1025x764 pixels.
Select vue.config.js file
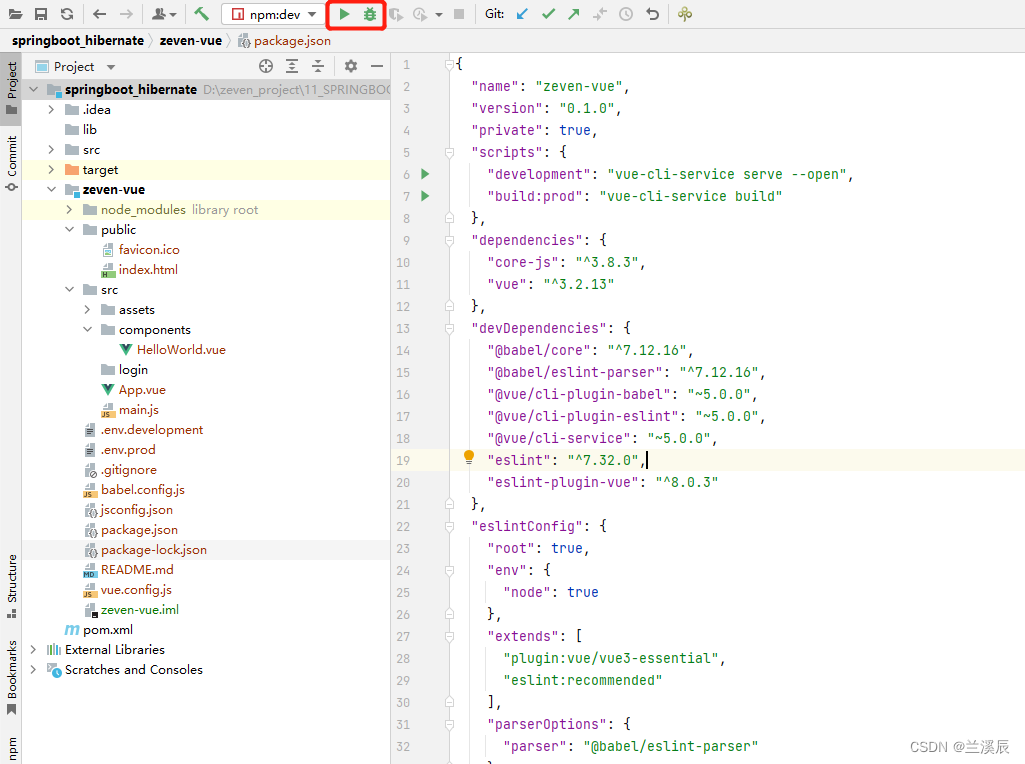click(x=136, y=590)
